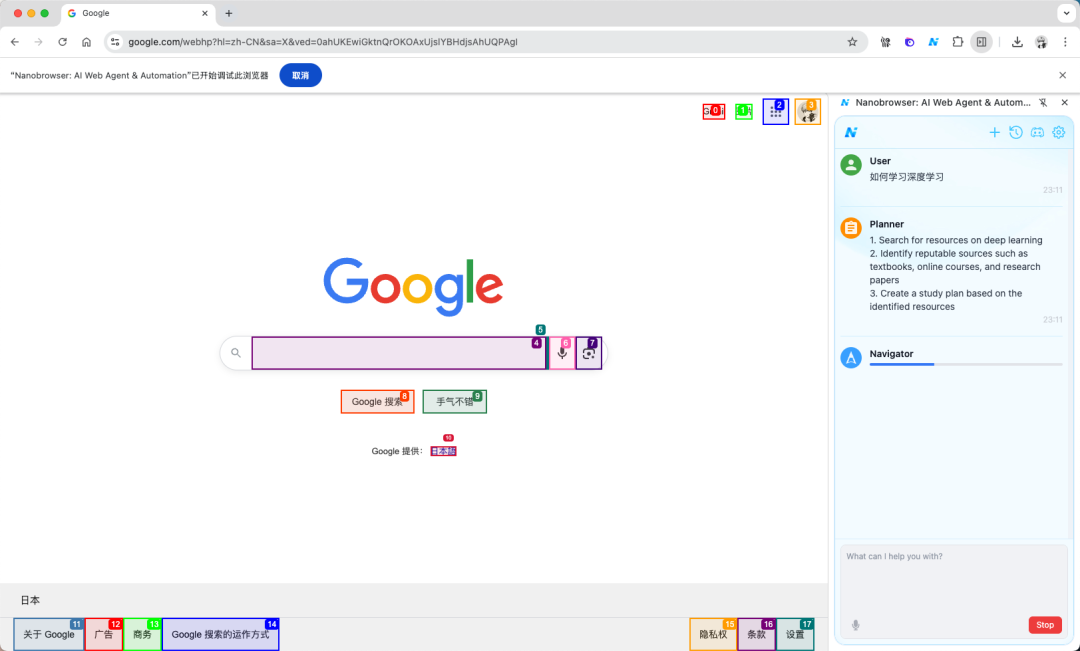Open the Google apps grid
Screen dimensions: 1080x651
(x=776, y=112)
